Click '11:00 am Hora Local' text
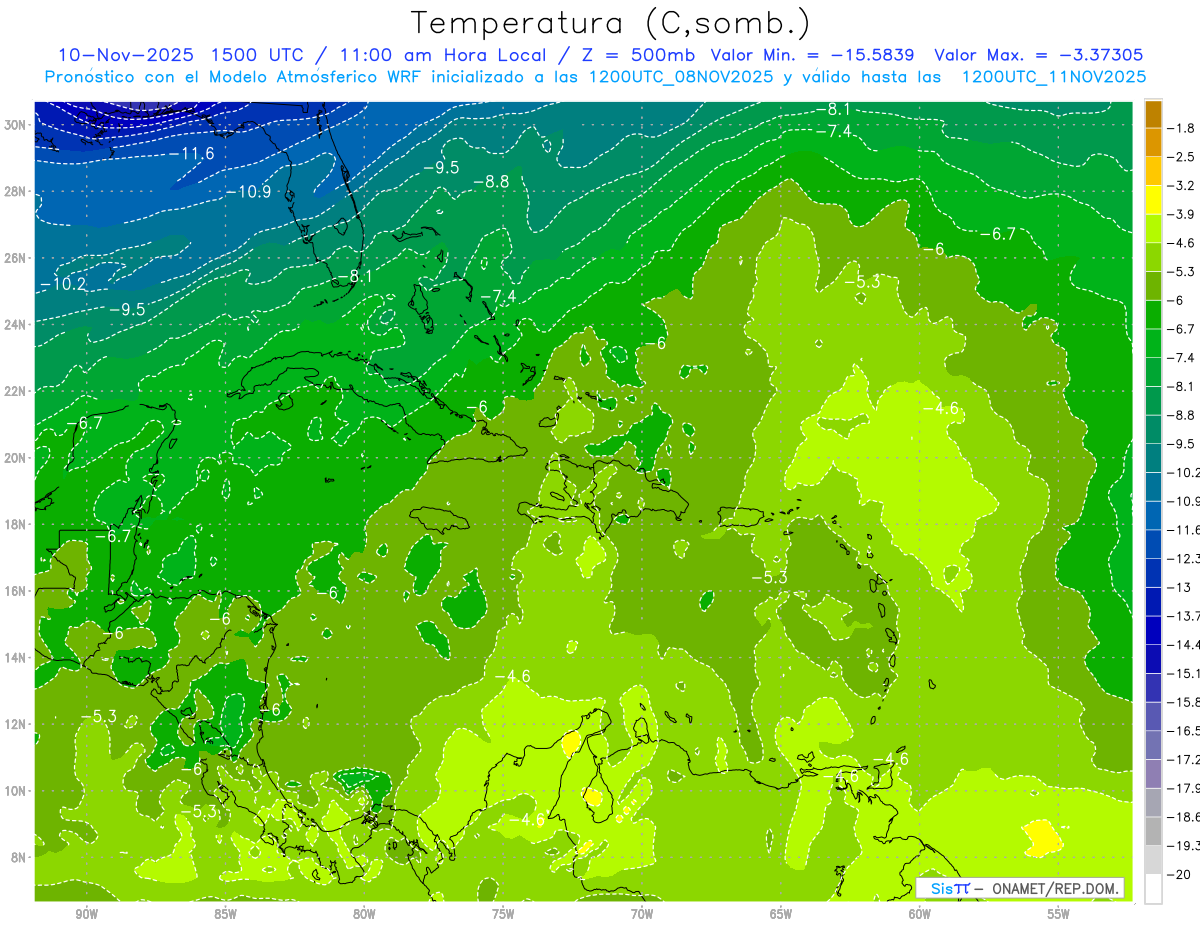Viewport: 1200px width, 927px height. [x=439, y=55]
